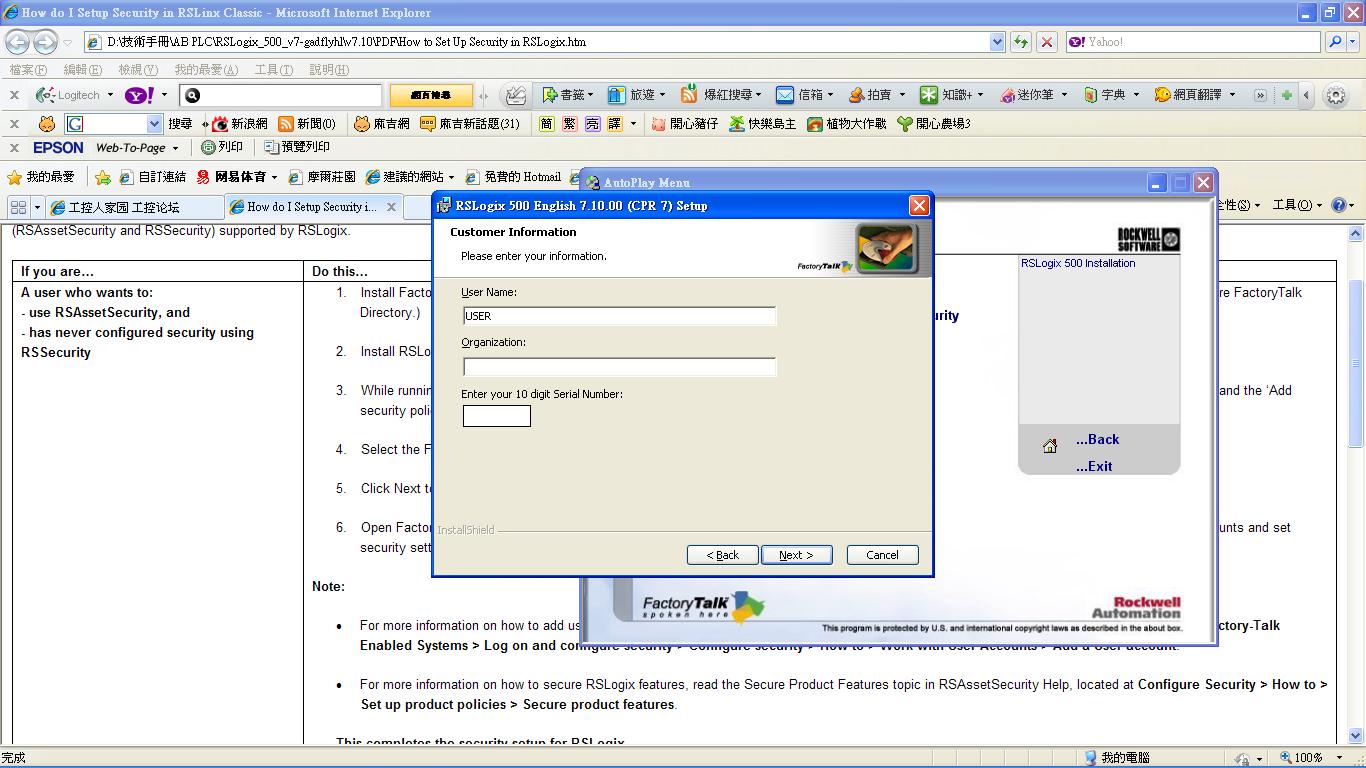Open the 檢視 menu
This screenshot has width=1366, height=768.
coord(137,70)
